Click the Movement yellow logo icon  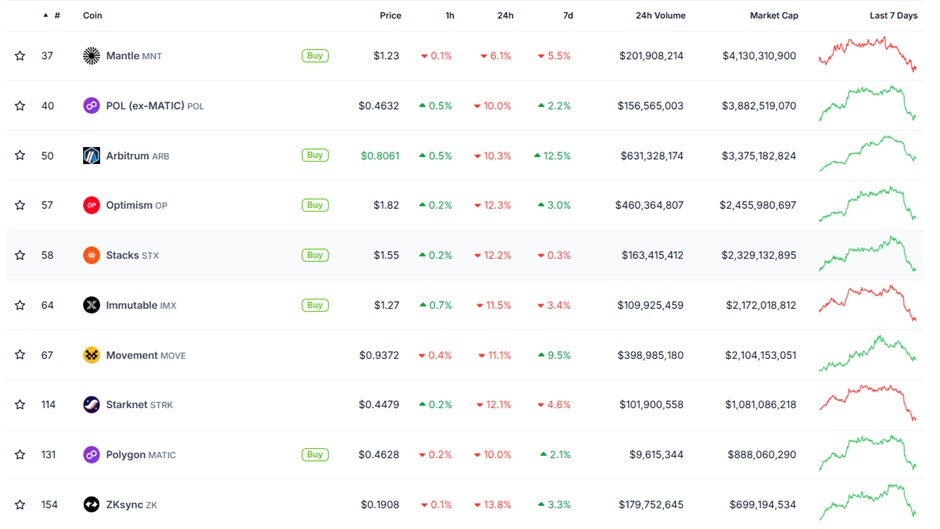coord(91,355)
